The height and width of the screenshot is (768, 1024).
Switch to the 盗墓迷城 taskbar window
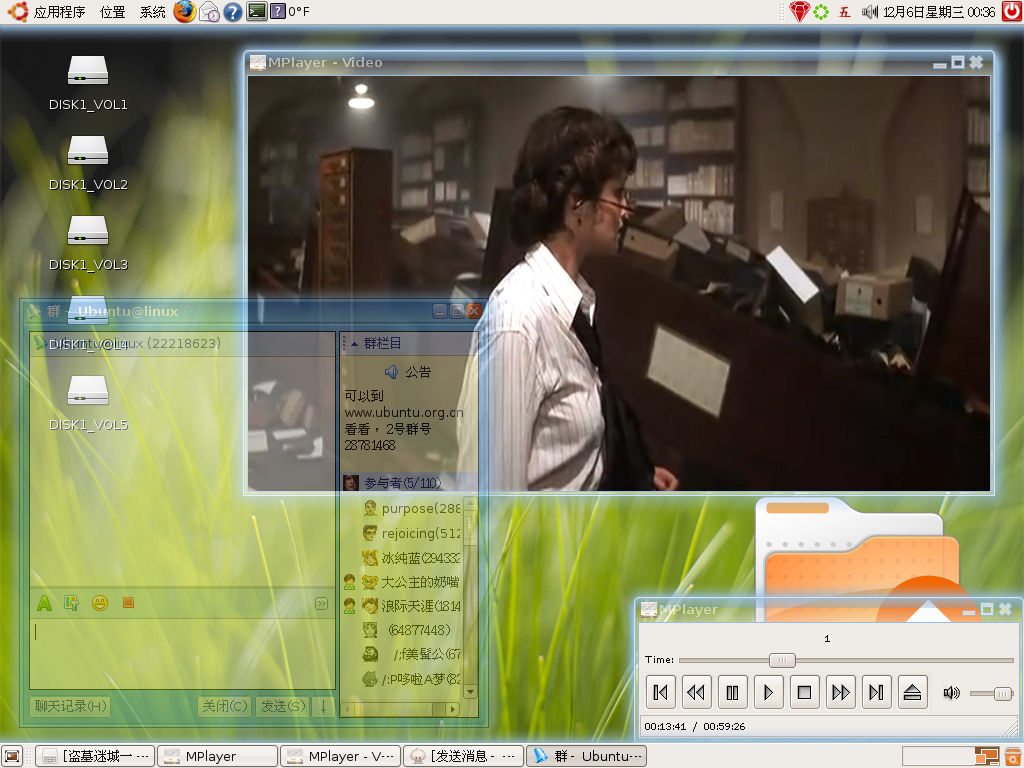coord(95,756)
